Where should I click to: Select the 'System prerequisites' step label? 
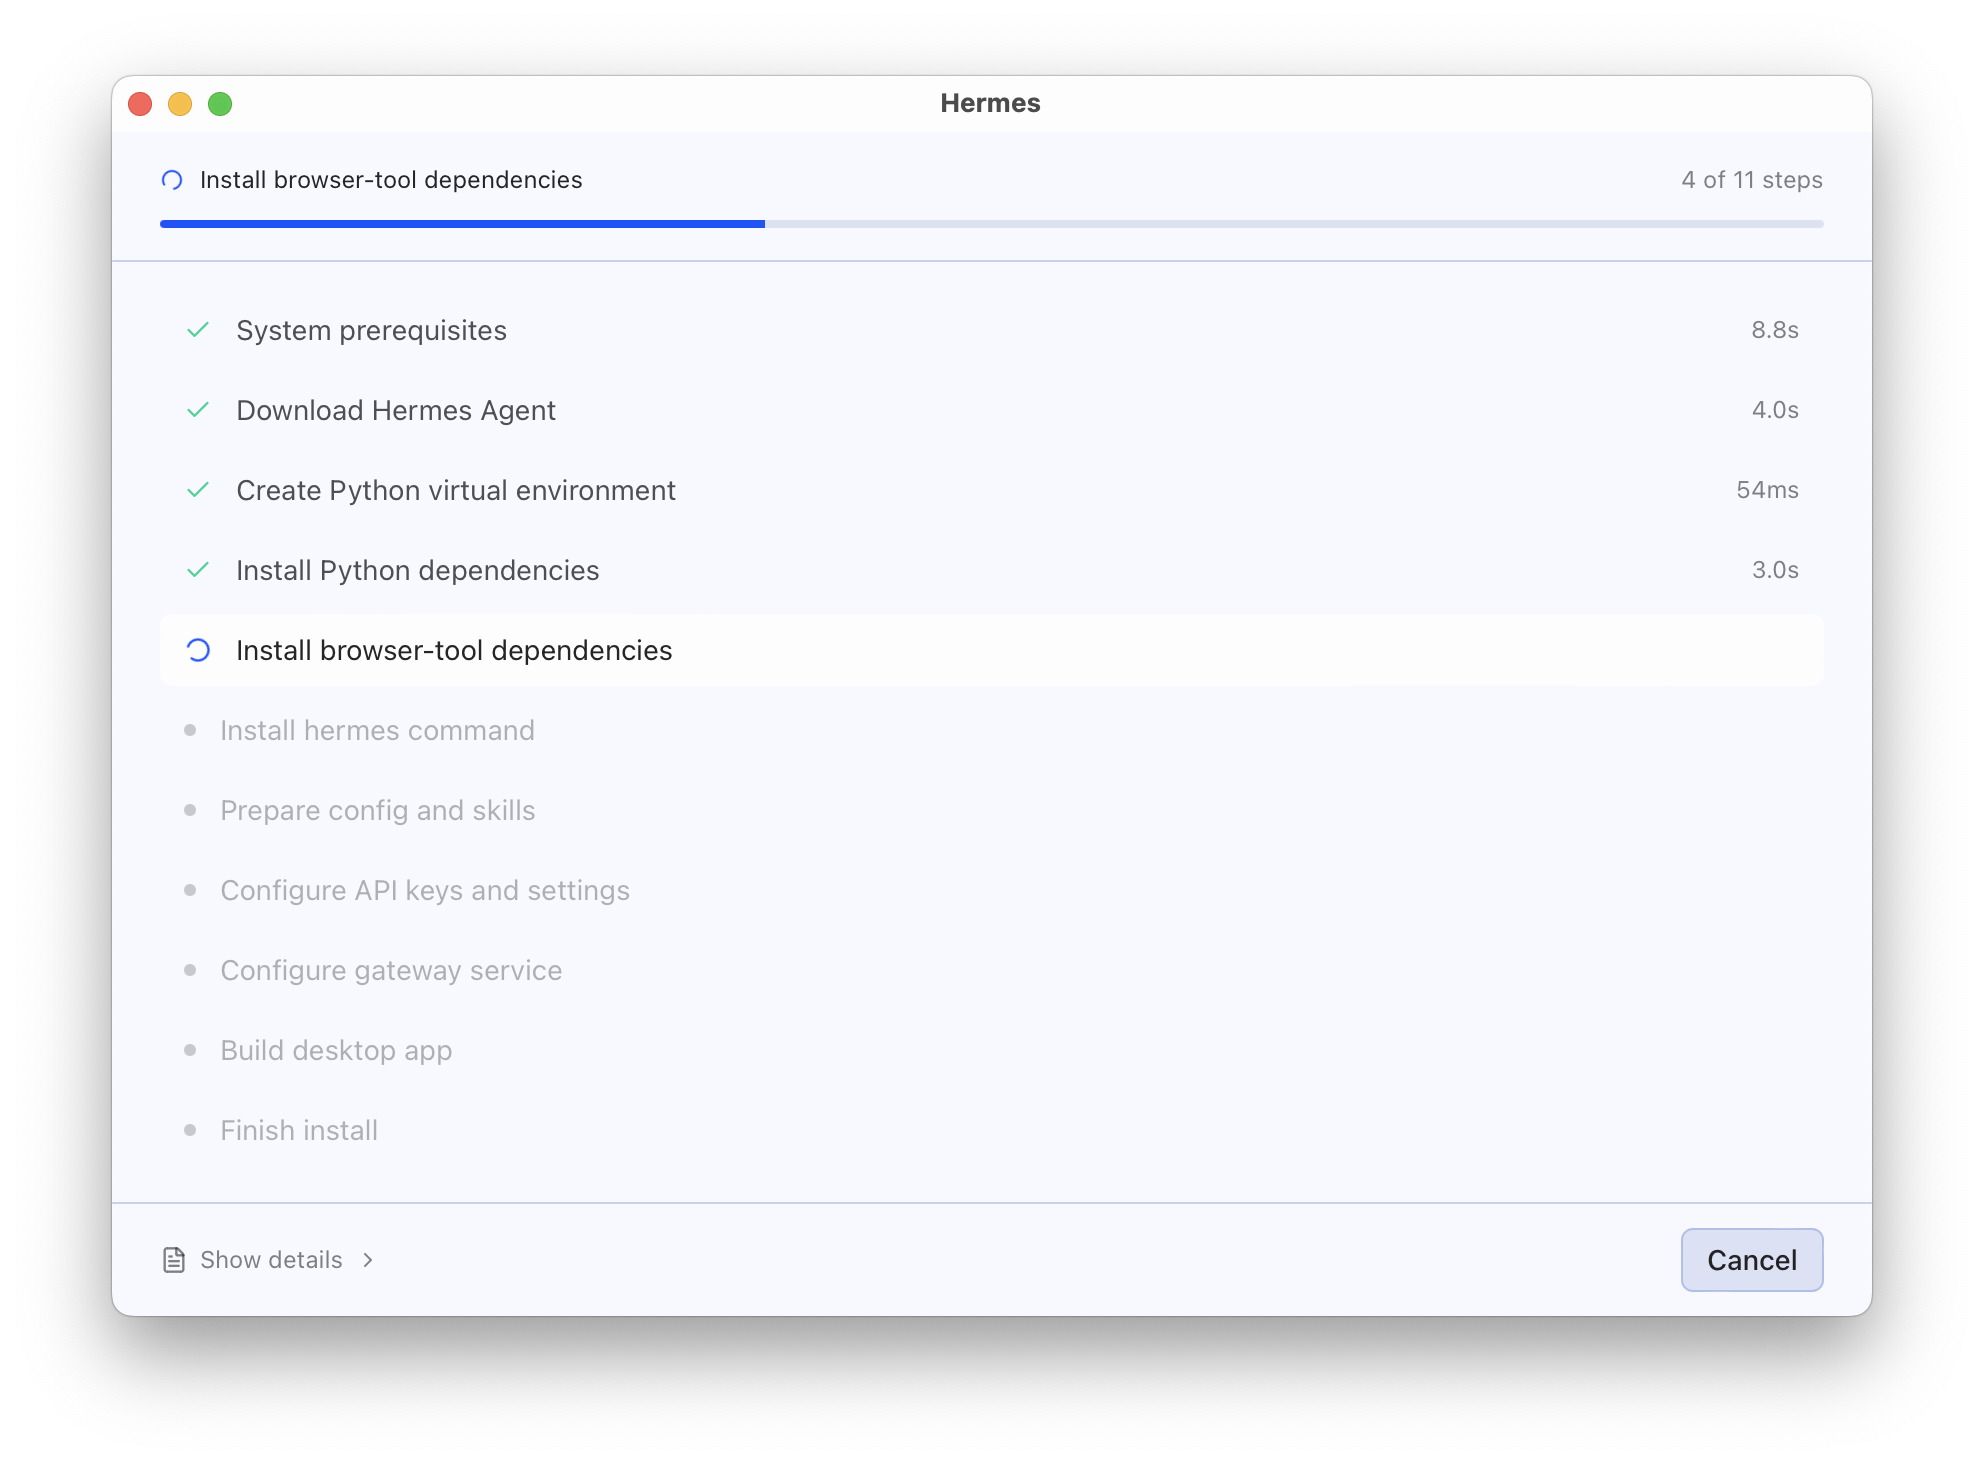point(371,330)
